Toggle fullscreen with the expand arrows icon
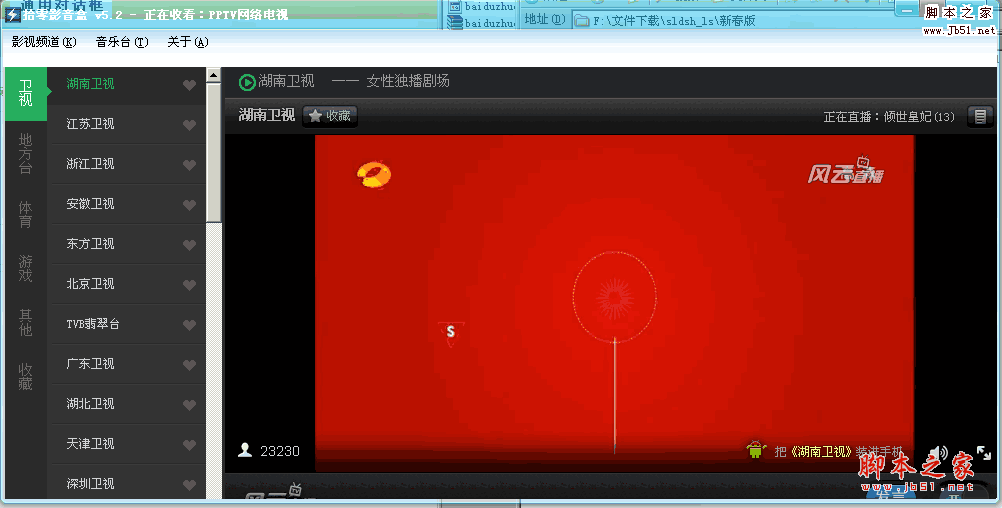The image size is (1002, 508). (x=983, y=452)
